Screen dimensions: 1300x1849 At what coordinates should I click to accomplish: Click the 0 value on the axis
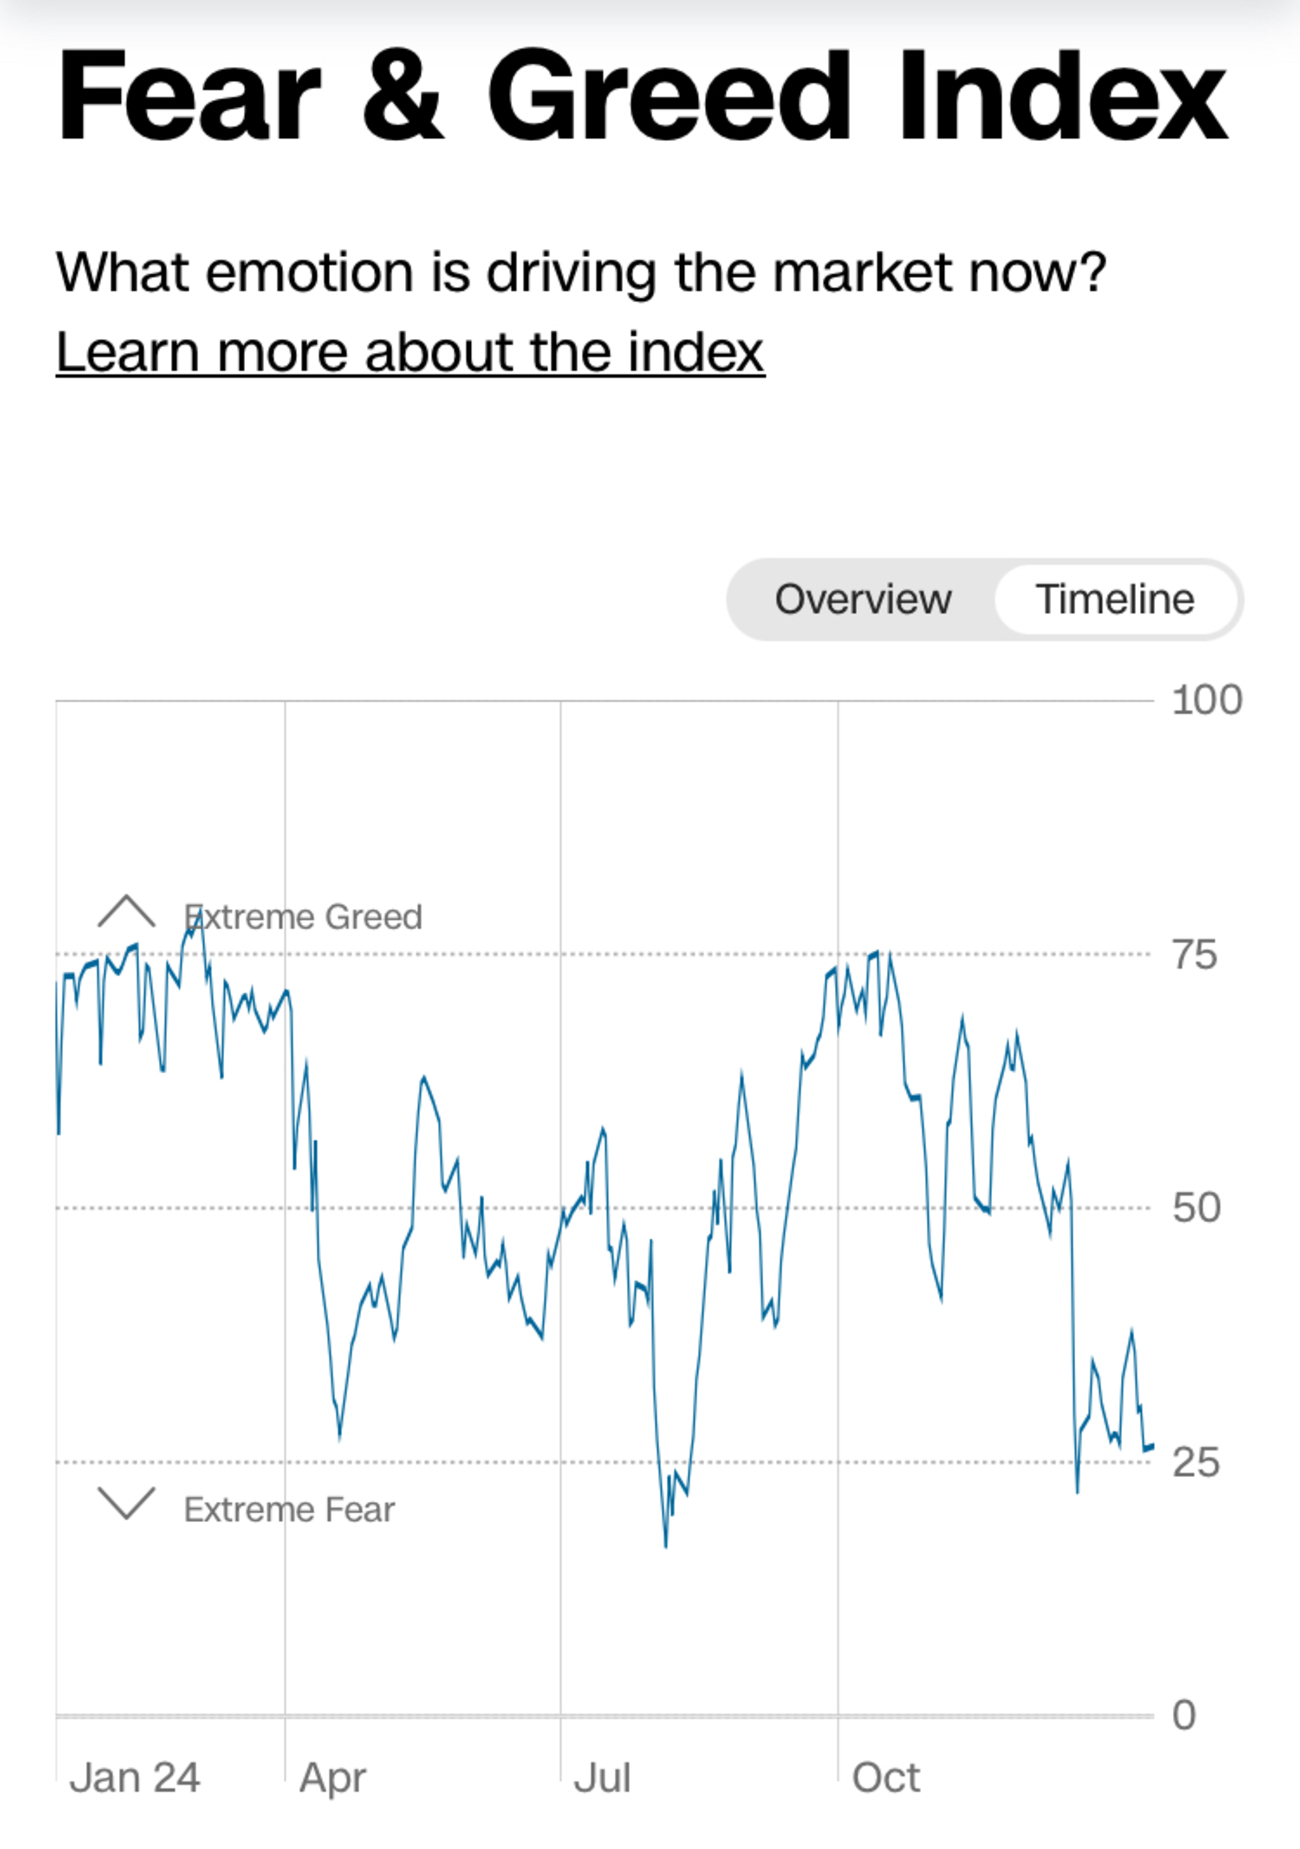tap(1184, 1715)
